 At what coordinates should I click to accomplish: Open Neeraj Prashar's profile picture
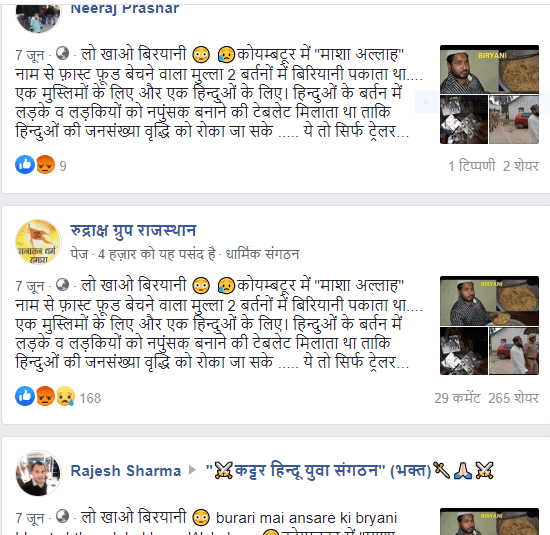coord(38,18)
